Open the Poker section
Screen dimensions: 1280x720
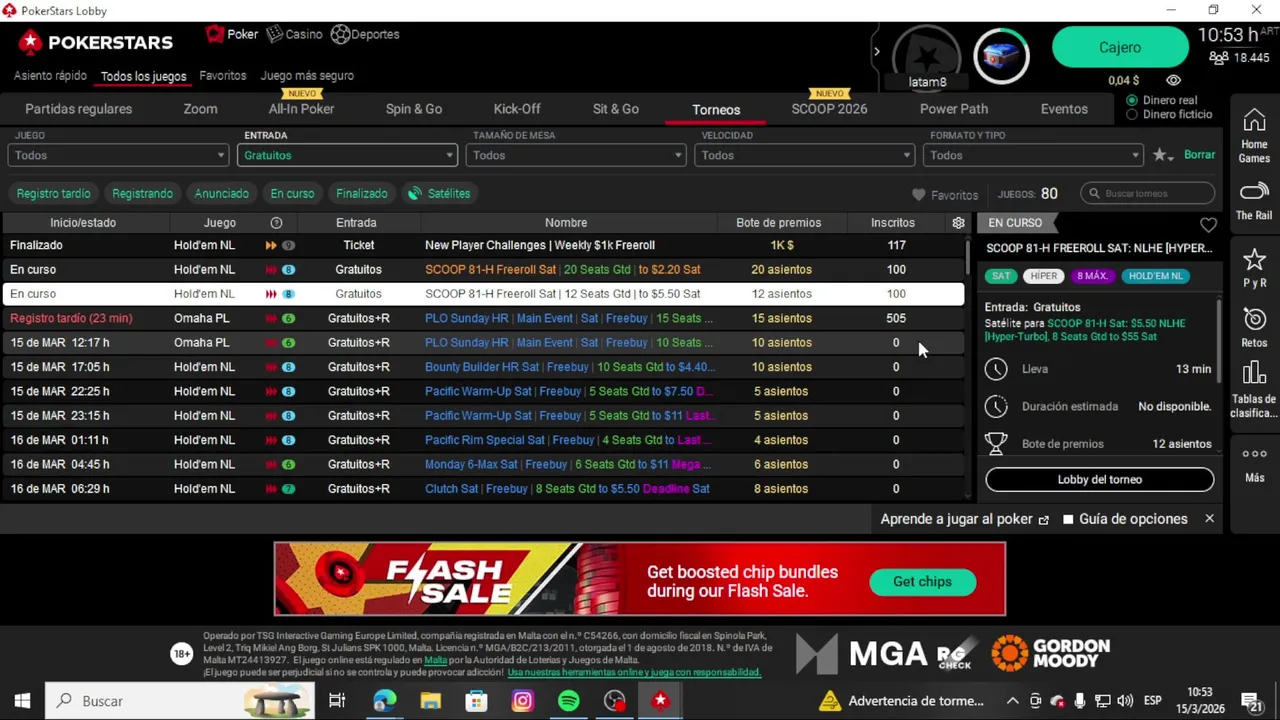[232, 34]
